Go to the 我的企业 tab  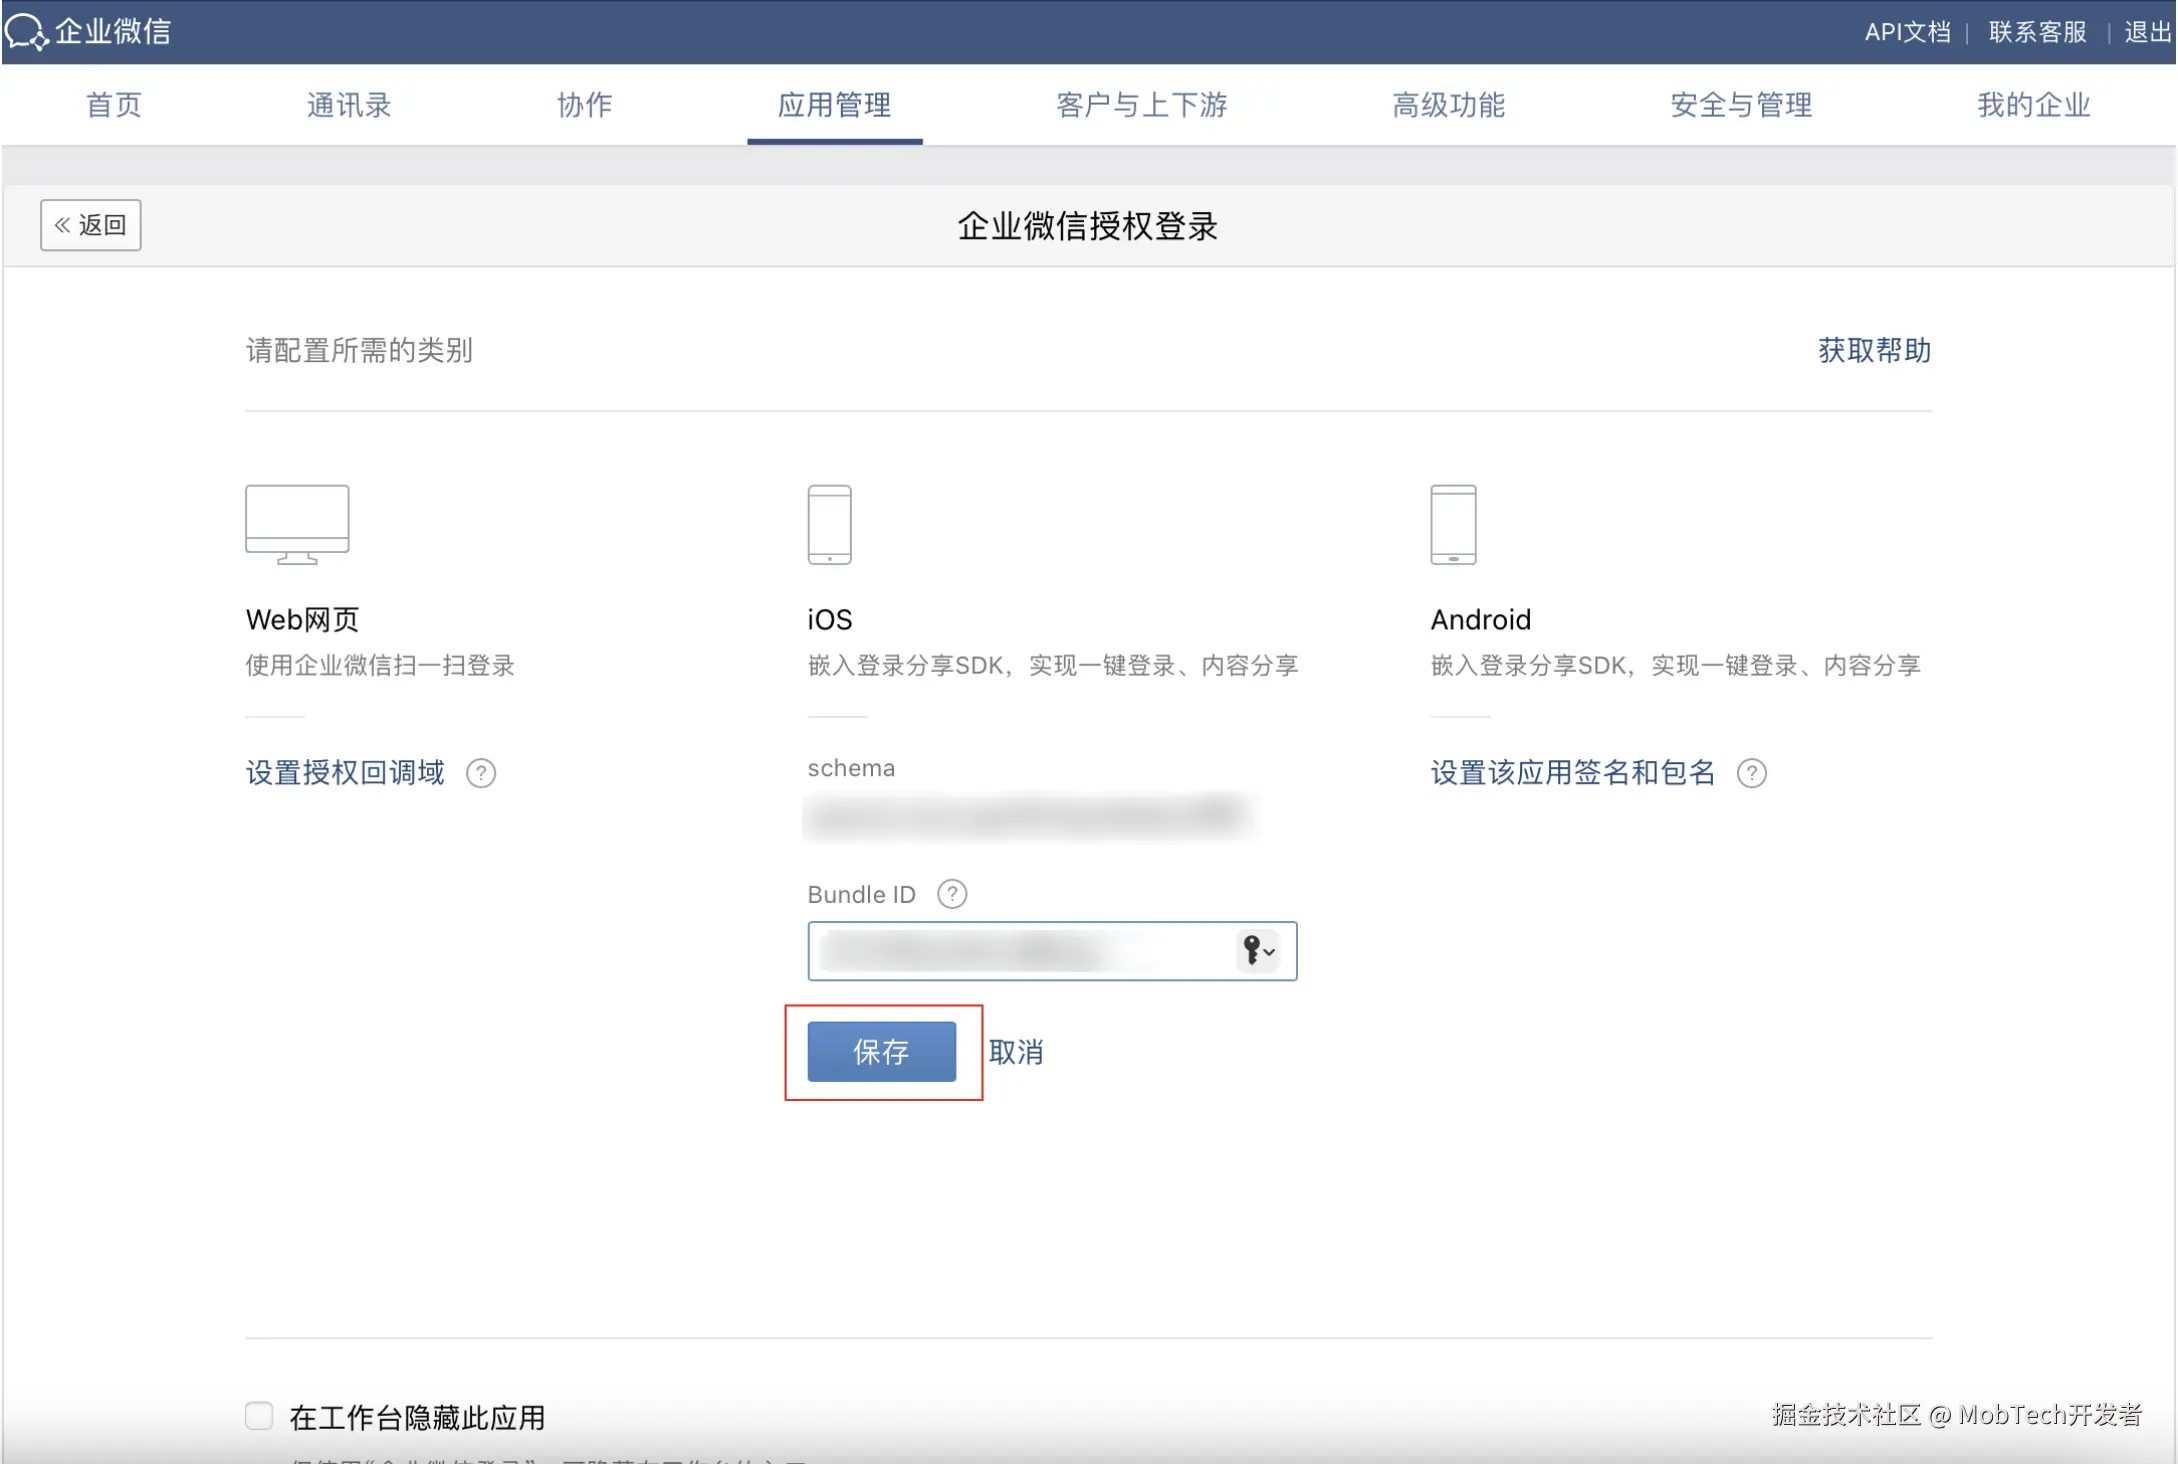click(x=2033, y=105)
